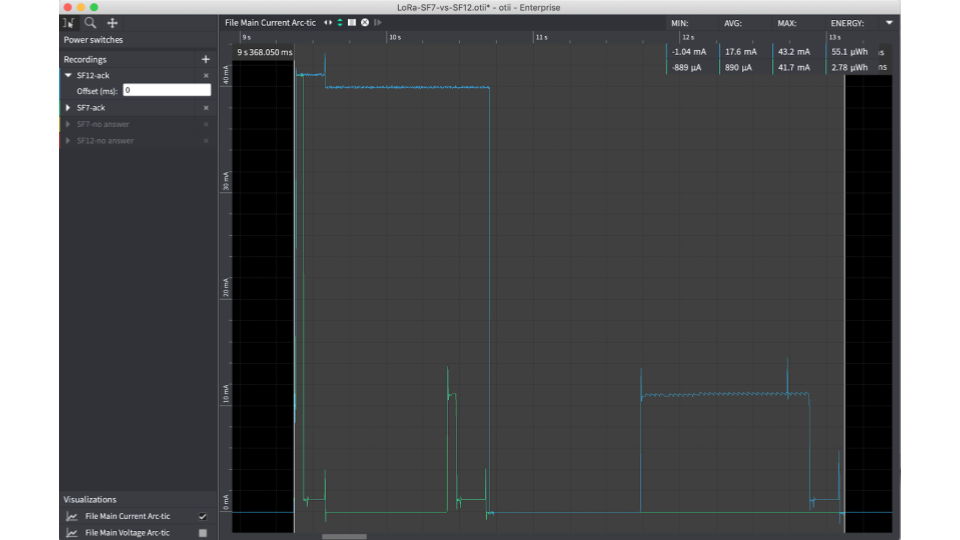Close the Main Current graph with X circle

tap(365, 23)
